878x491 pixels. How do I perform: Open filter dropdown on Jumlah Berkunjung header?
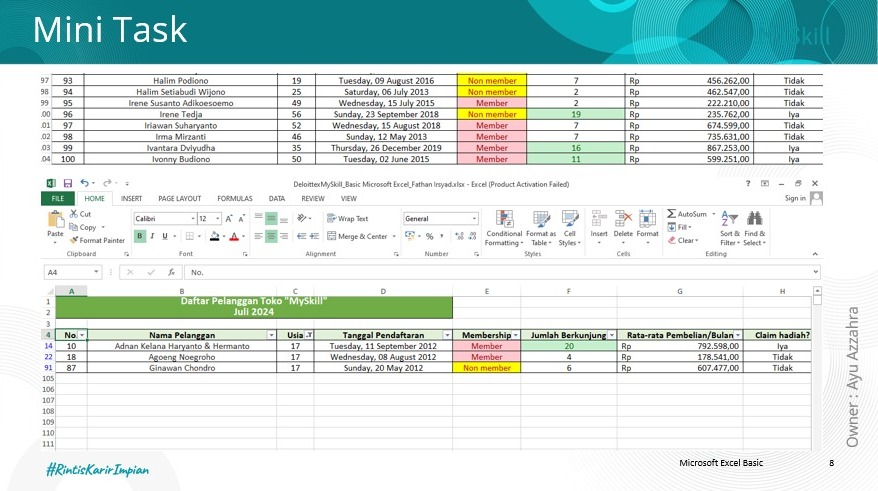611,335
